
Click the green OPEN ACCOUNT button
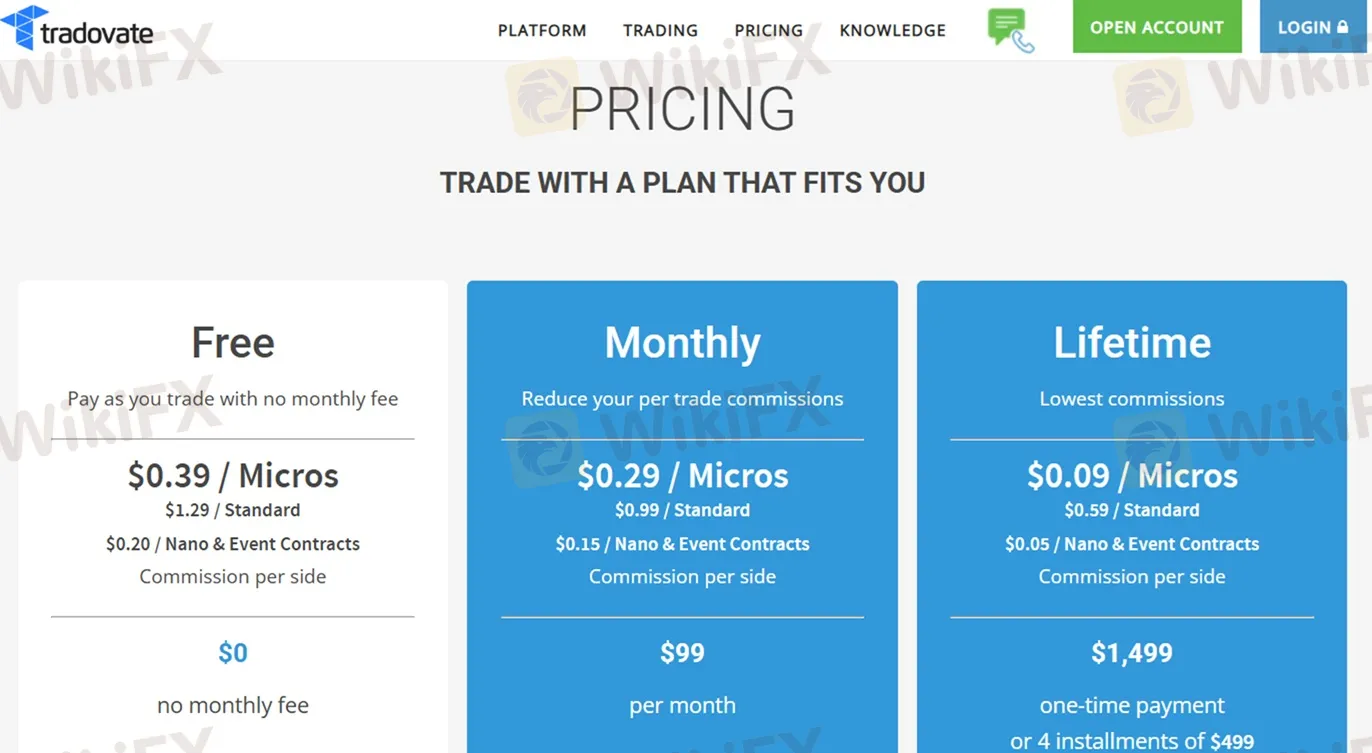click(1156, 27)
